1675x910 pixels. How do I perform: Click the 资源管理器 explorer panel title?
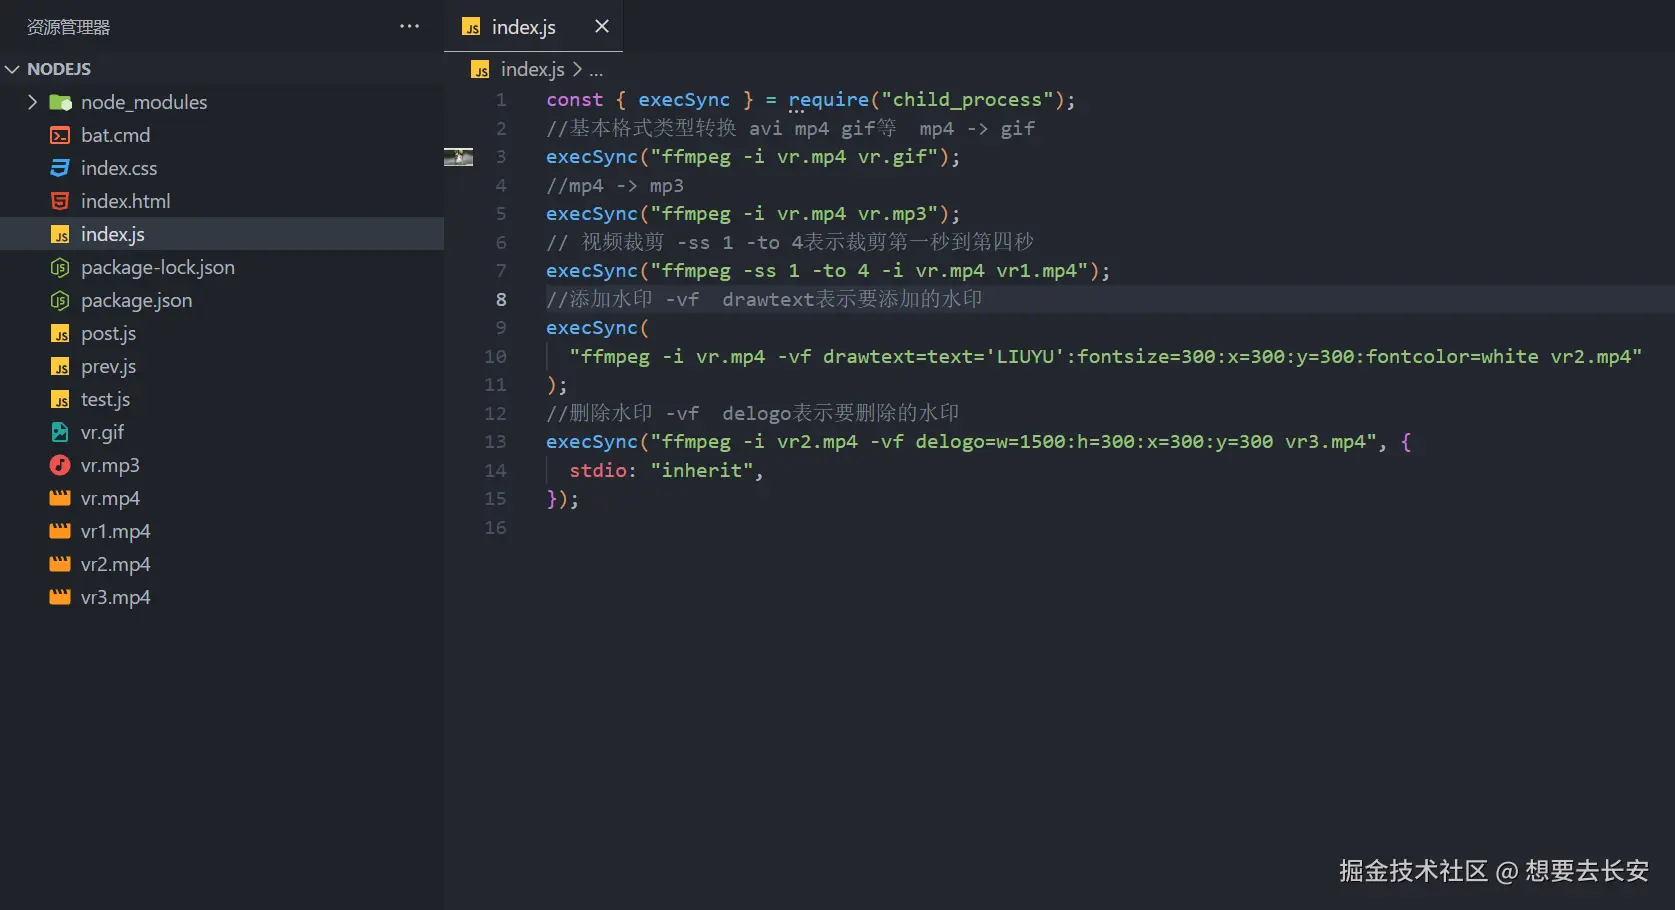click(x=68, y=27)
